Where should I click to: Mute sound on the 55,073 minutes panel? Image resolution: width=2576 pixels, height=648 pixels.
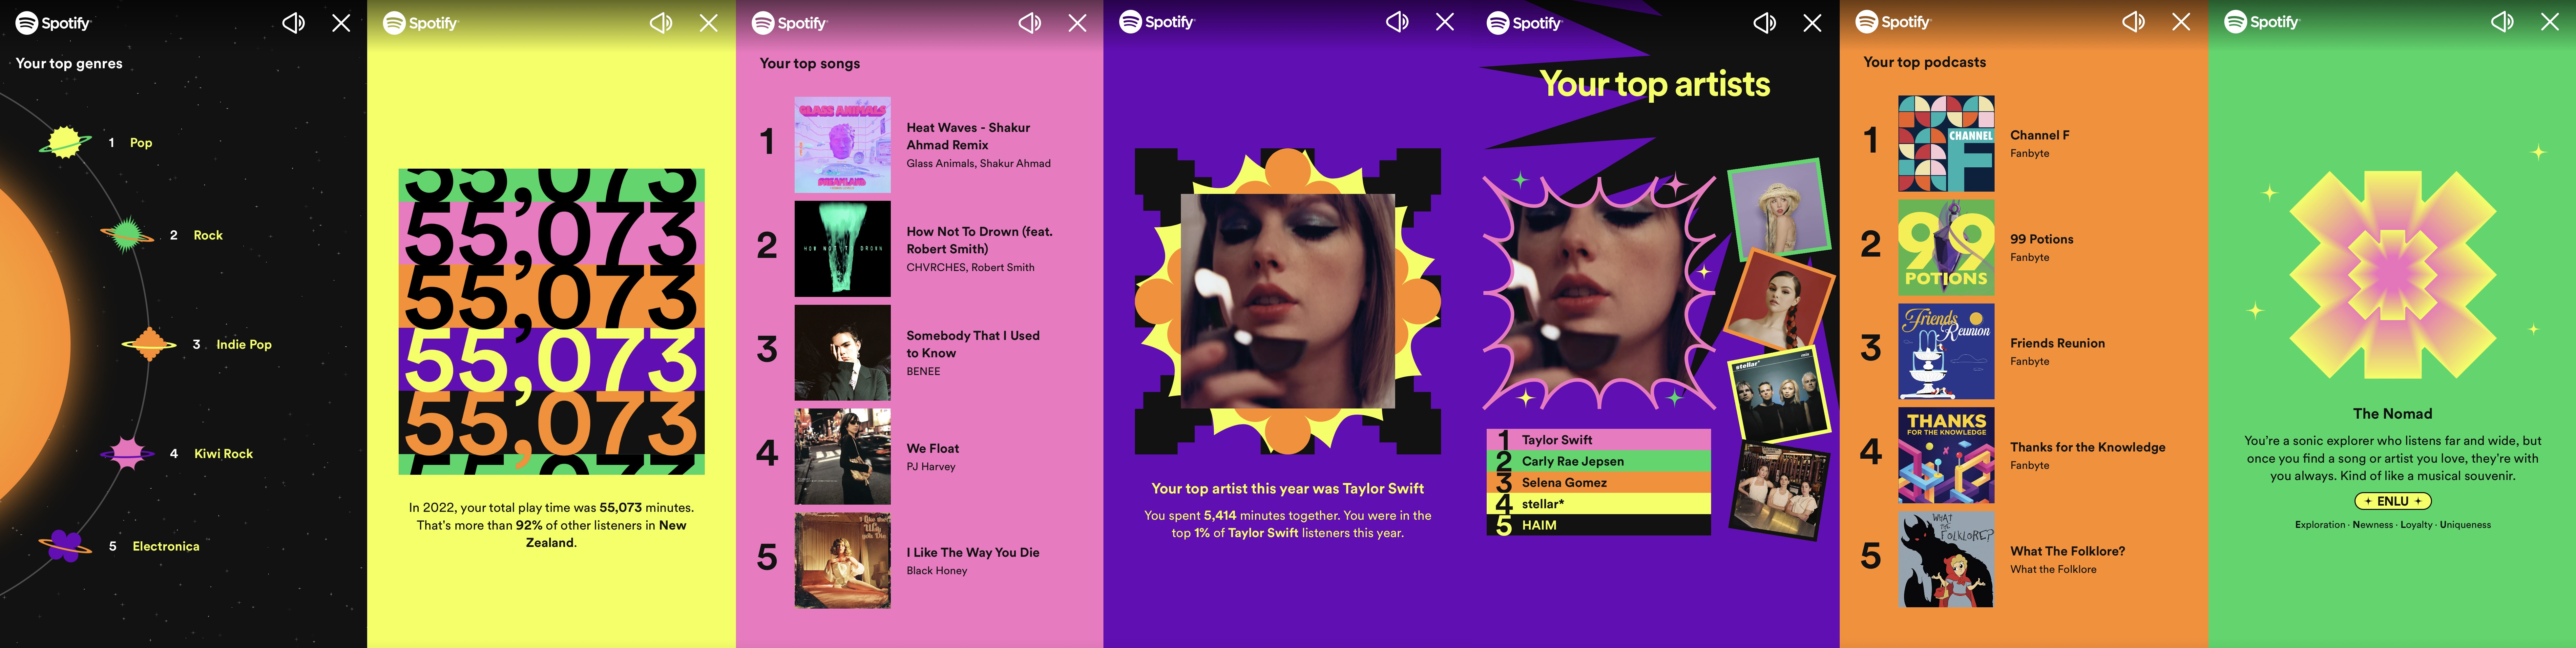point(661,23)
